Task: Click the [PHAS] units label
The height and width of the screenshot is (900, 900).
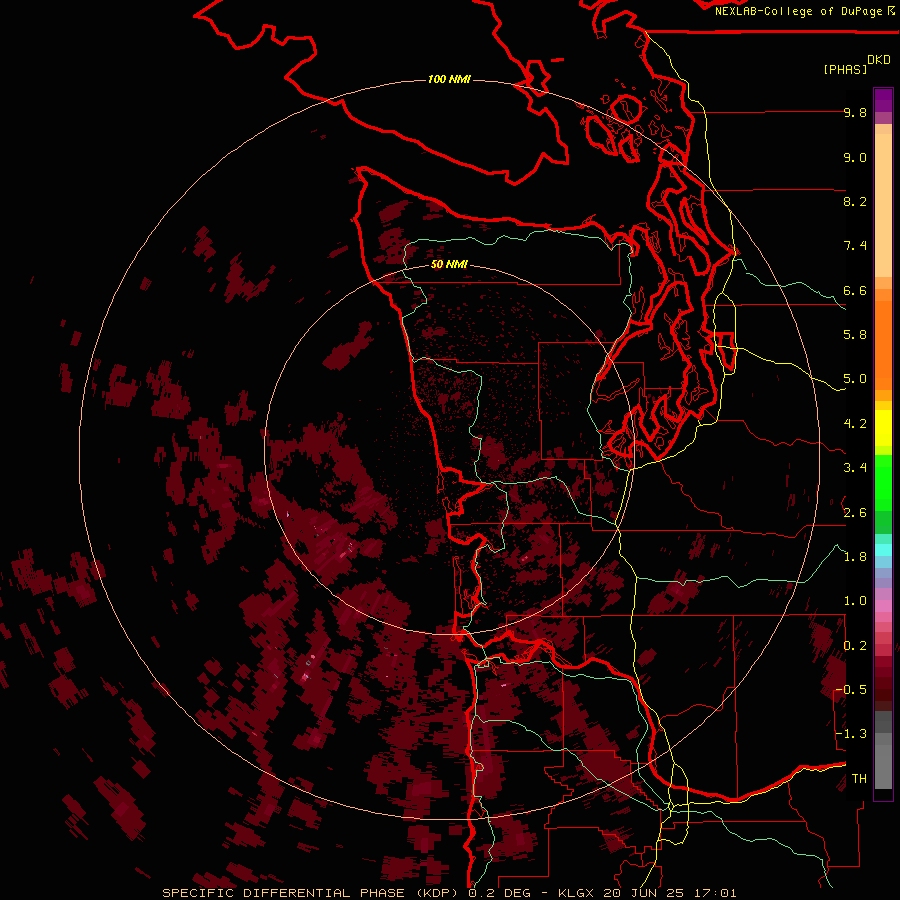Action: click(845, 69)
